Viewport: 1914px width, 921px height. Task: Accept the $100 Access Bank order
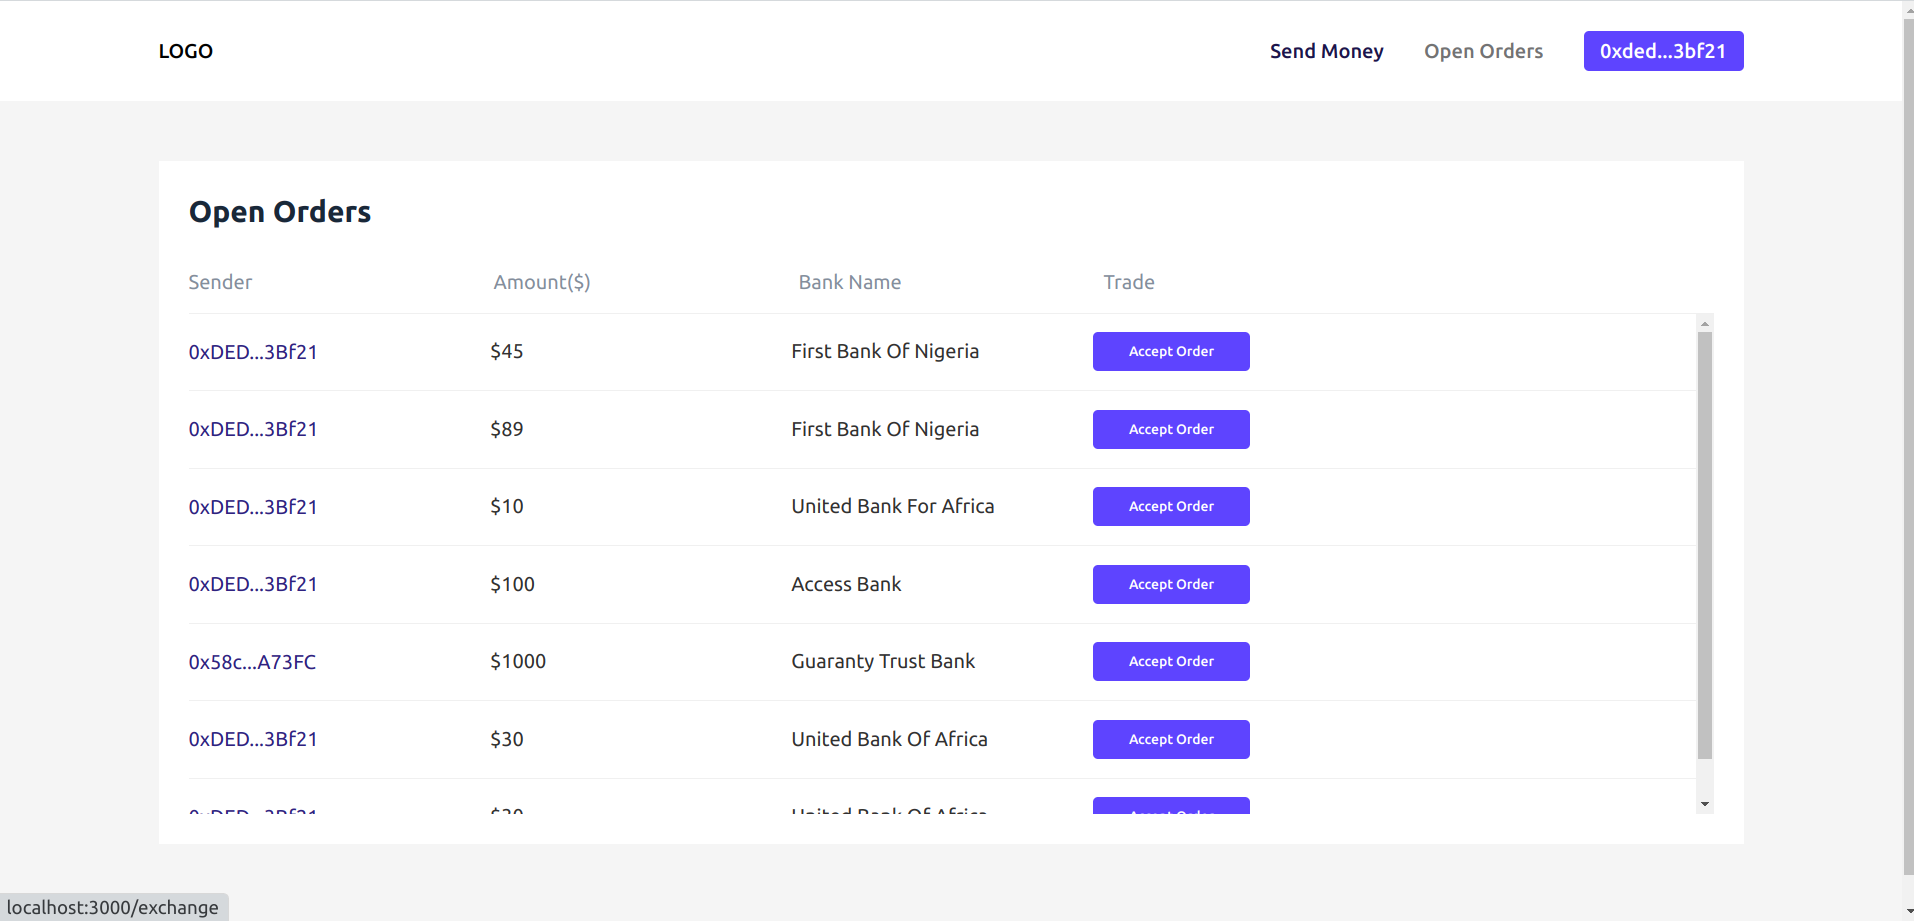coord(1171,585)
